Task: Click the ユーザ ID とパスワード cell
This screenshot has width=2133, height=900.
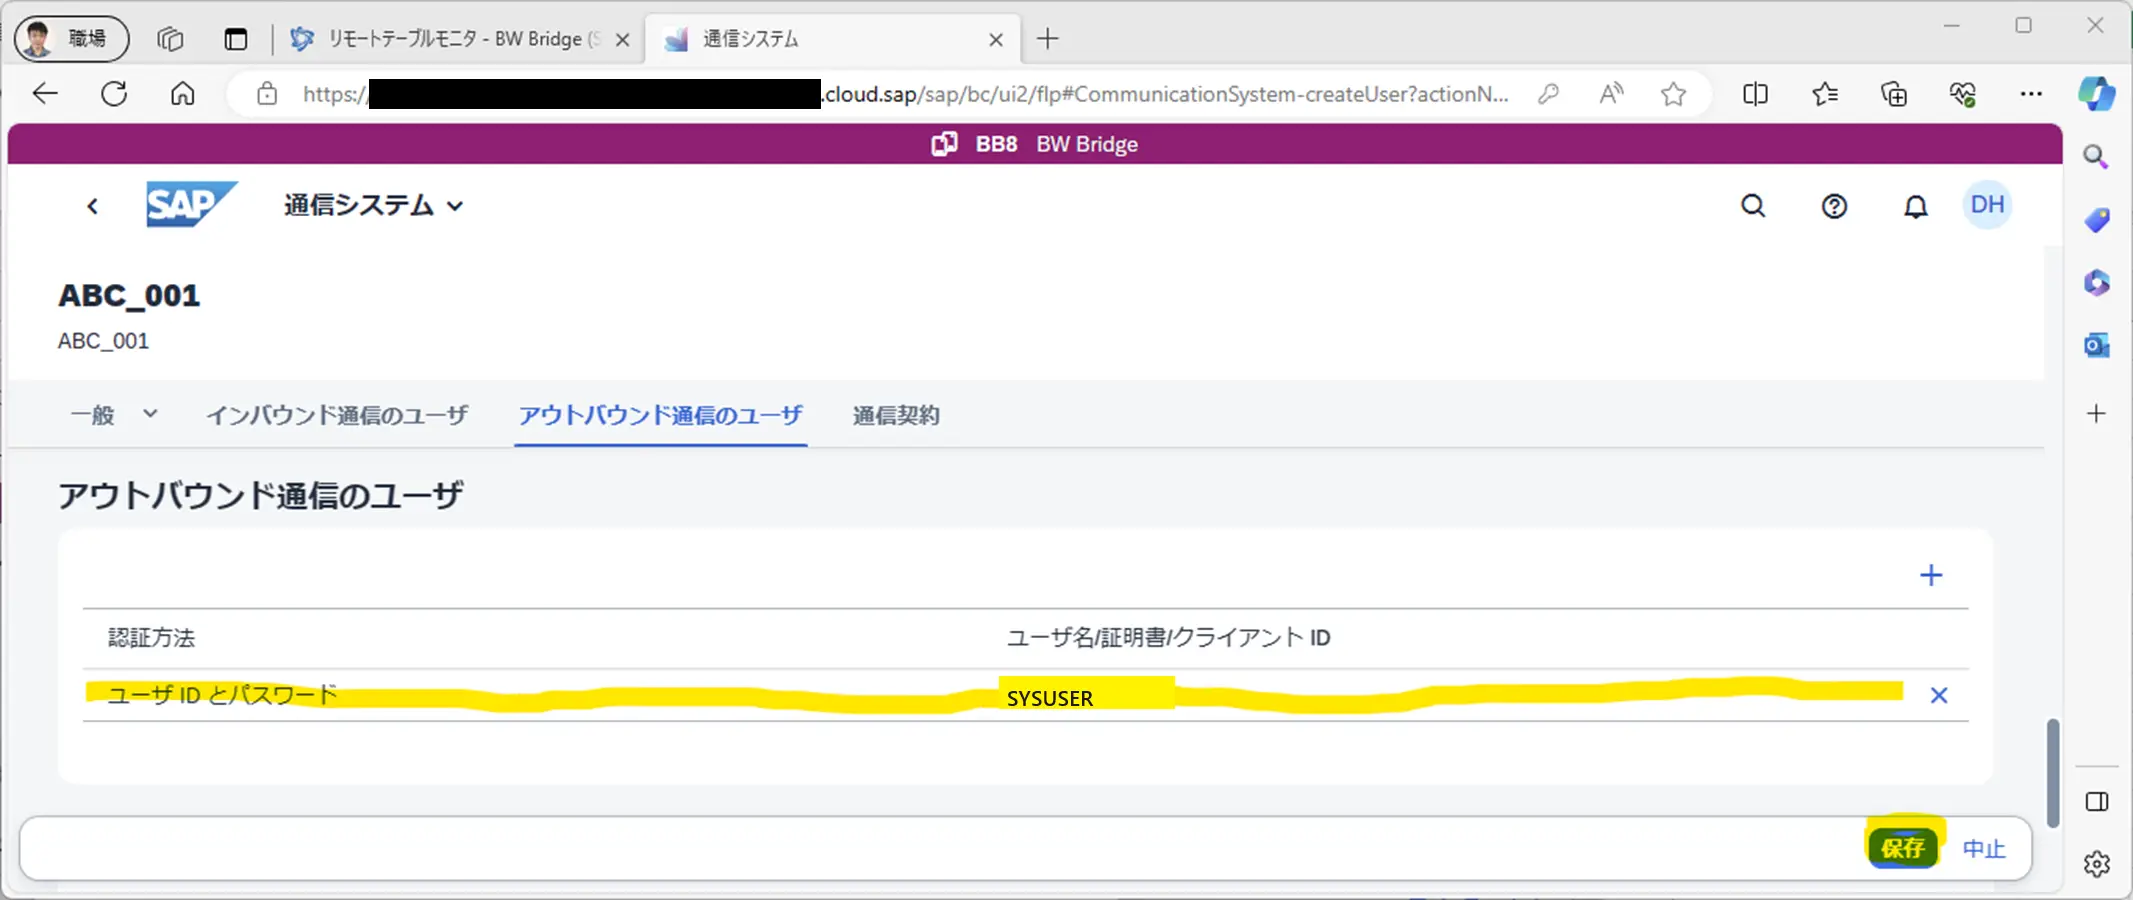Action: (x=222, y=694)
